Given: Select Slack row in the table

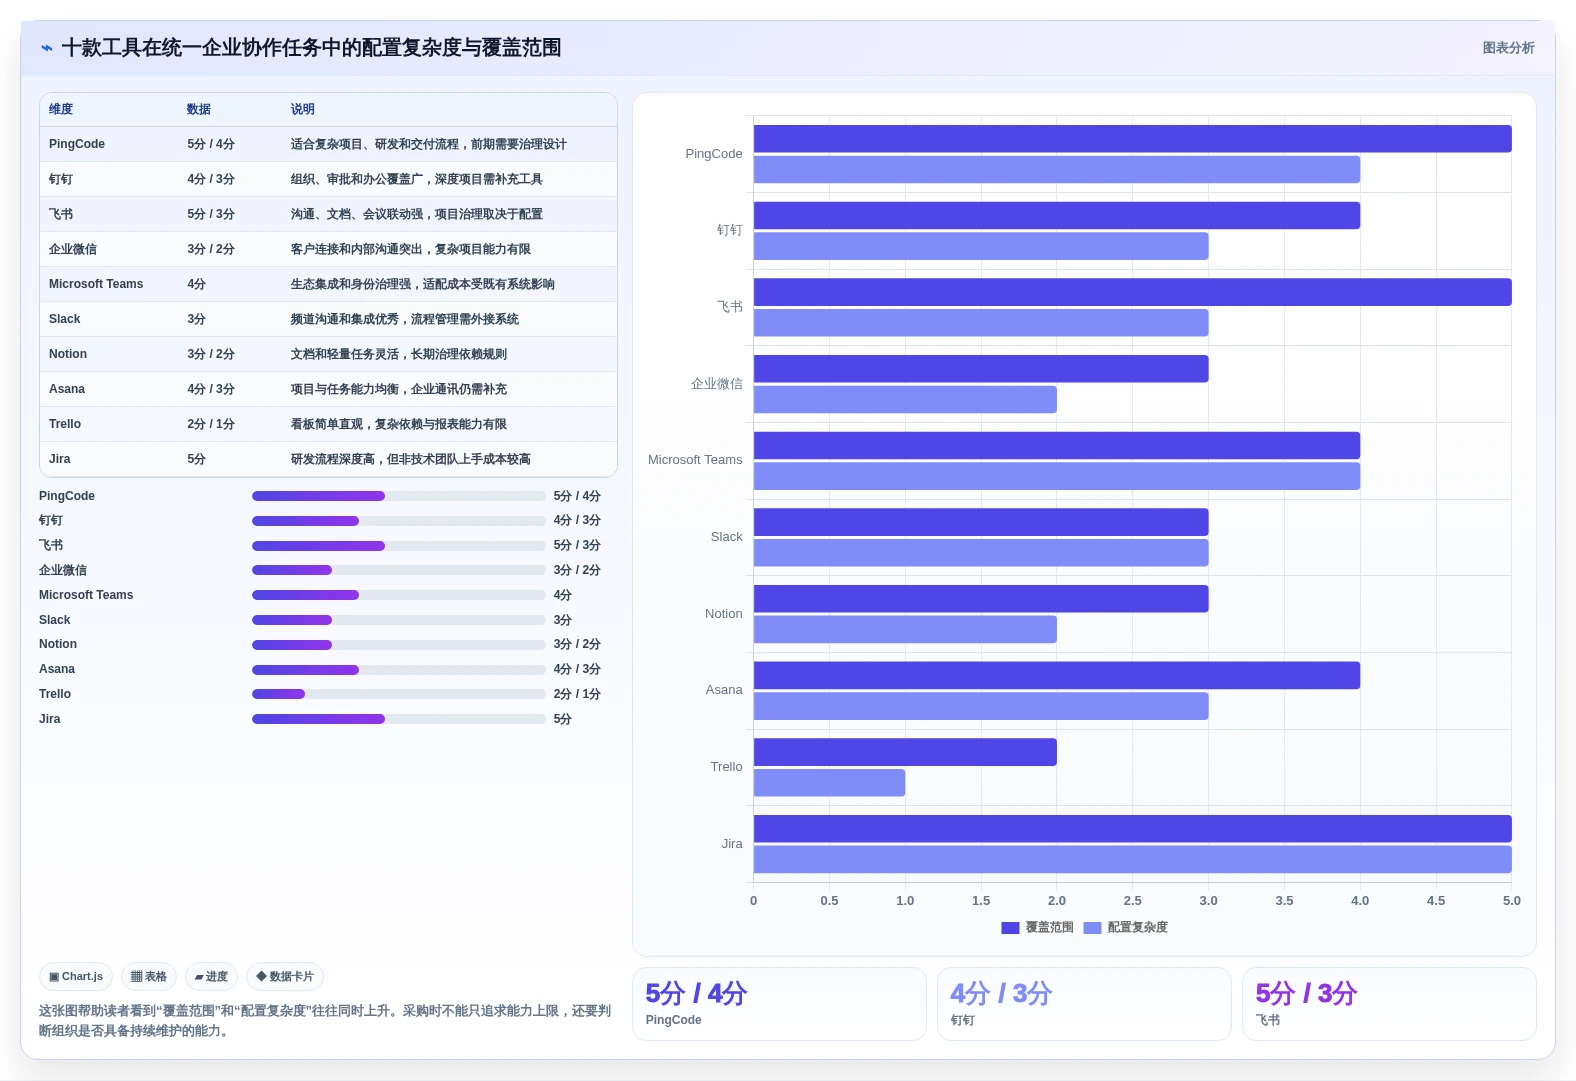Looking at the screenshot, I should pyautogui.click(x=328, y=319).
